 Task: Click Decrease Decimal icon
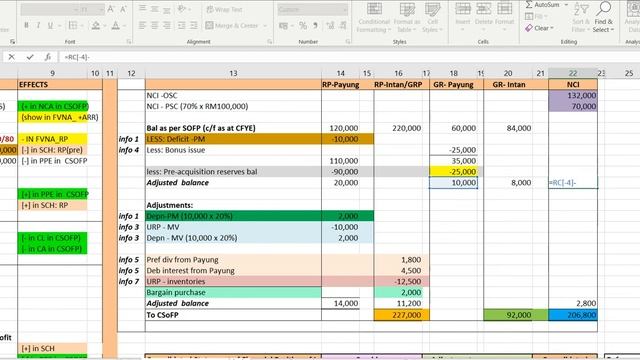pyautogui.click(x=343, y=25)
